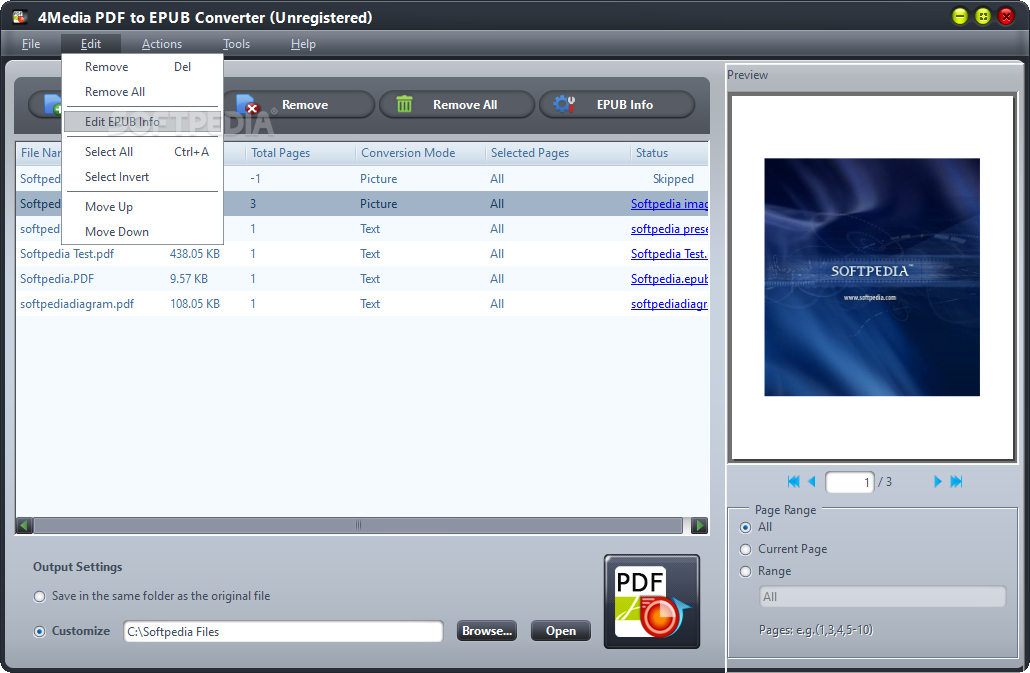Click the partly hidden Add file icon
The width and height of the screenshot is (1030, 673).
click(53, 104)
